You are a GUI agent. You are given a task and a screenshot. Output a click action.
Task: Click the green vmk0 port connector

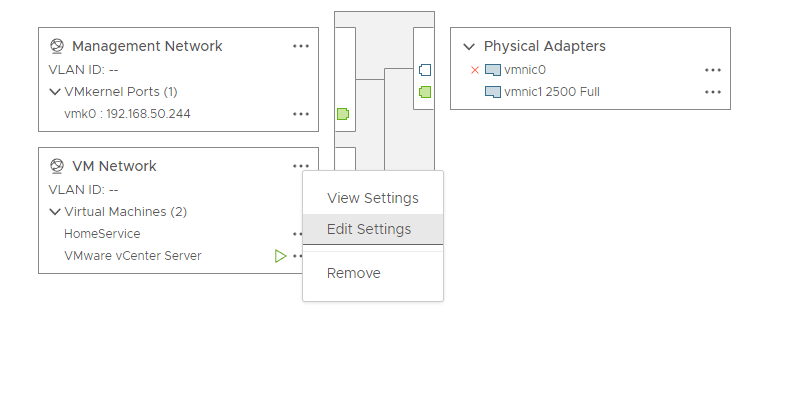pyautogui.click(x=342, y=114)
